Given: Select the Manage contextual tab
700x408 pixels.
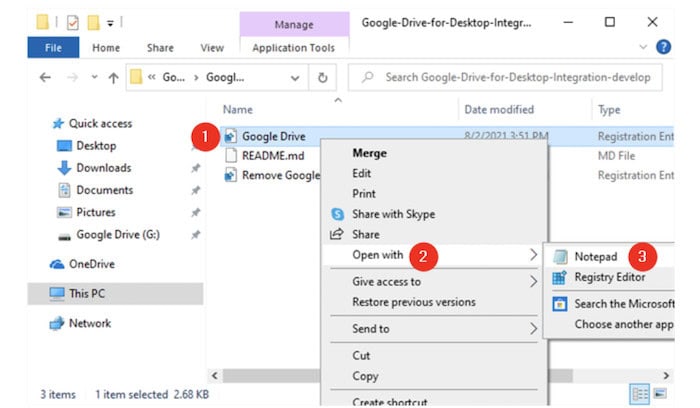Looking at the screenshot, I should click(x=294, y=25).
